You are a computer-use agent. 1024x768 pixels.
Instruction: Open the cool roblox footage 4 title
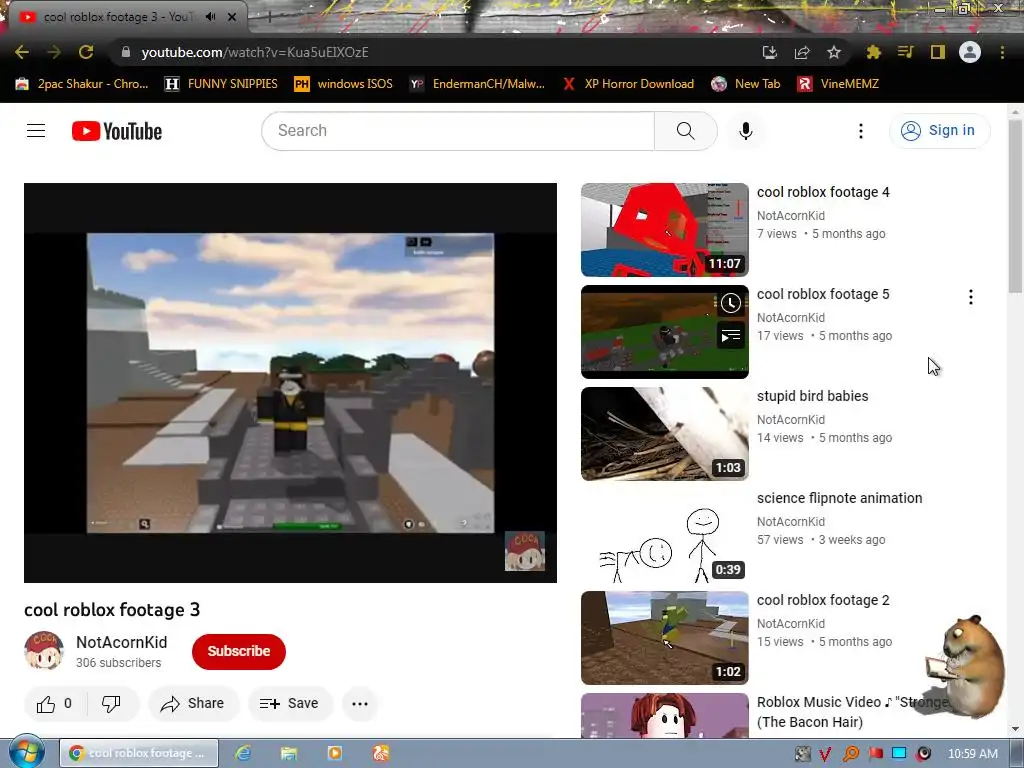[823, 192]
